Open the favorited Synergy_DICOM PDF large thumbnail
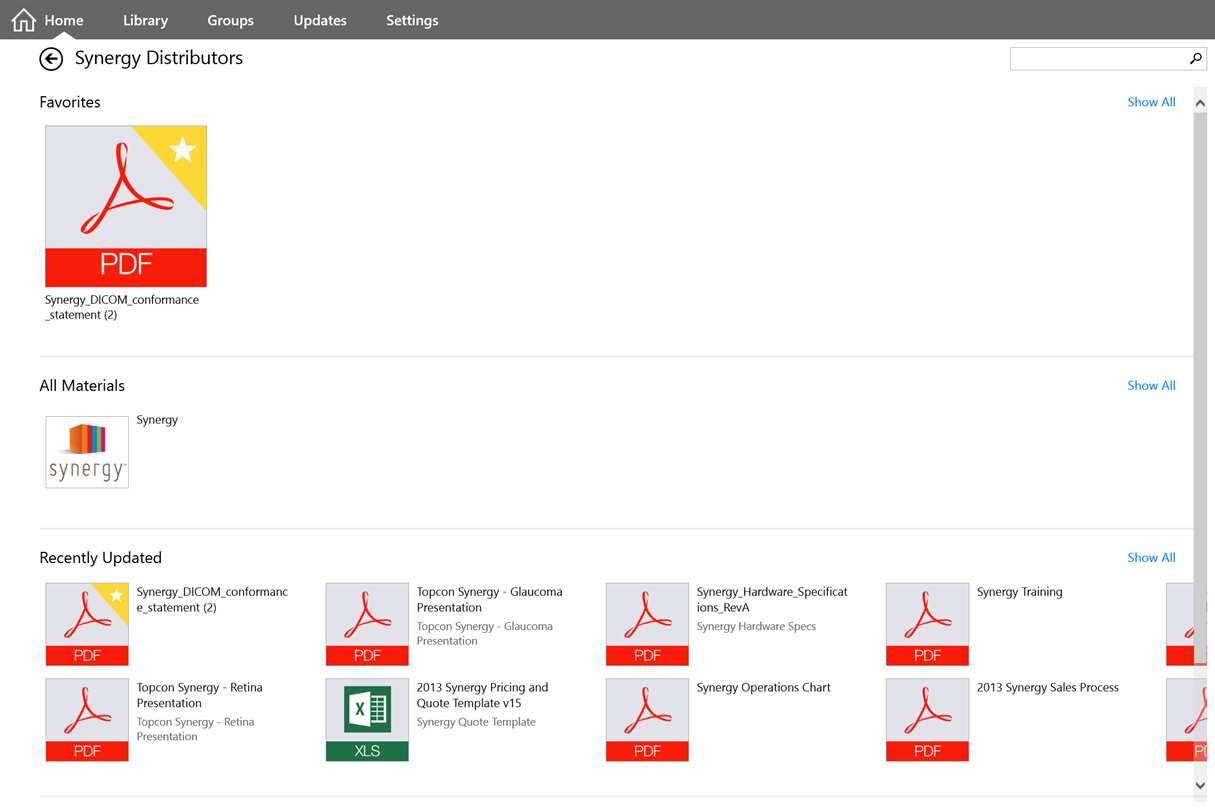Image resolution: width=1215 pixels, height=810 pixels. 126,206
